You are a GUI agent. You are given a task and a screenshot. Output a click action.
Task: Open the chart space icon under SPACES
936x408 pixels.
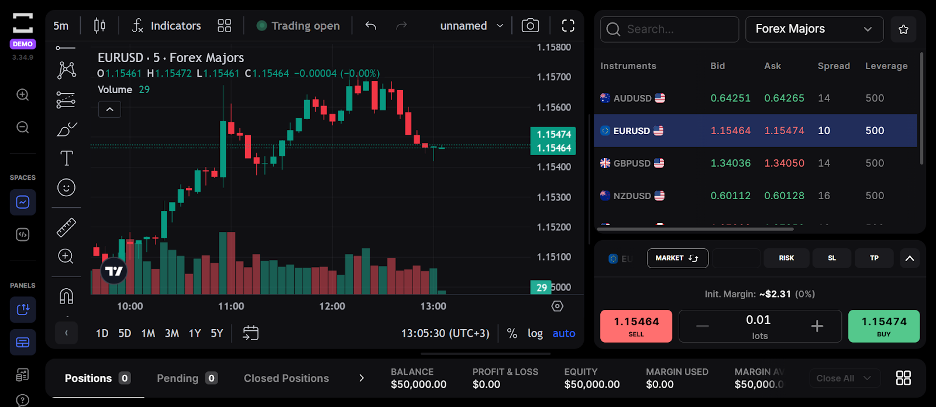23,203
